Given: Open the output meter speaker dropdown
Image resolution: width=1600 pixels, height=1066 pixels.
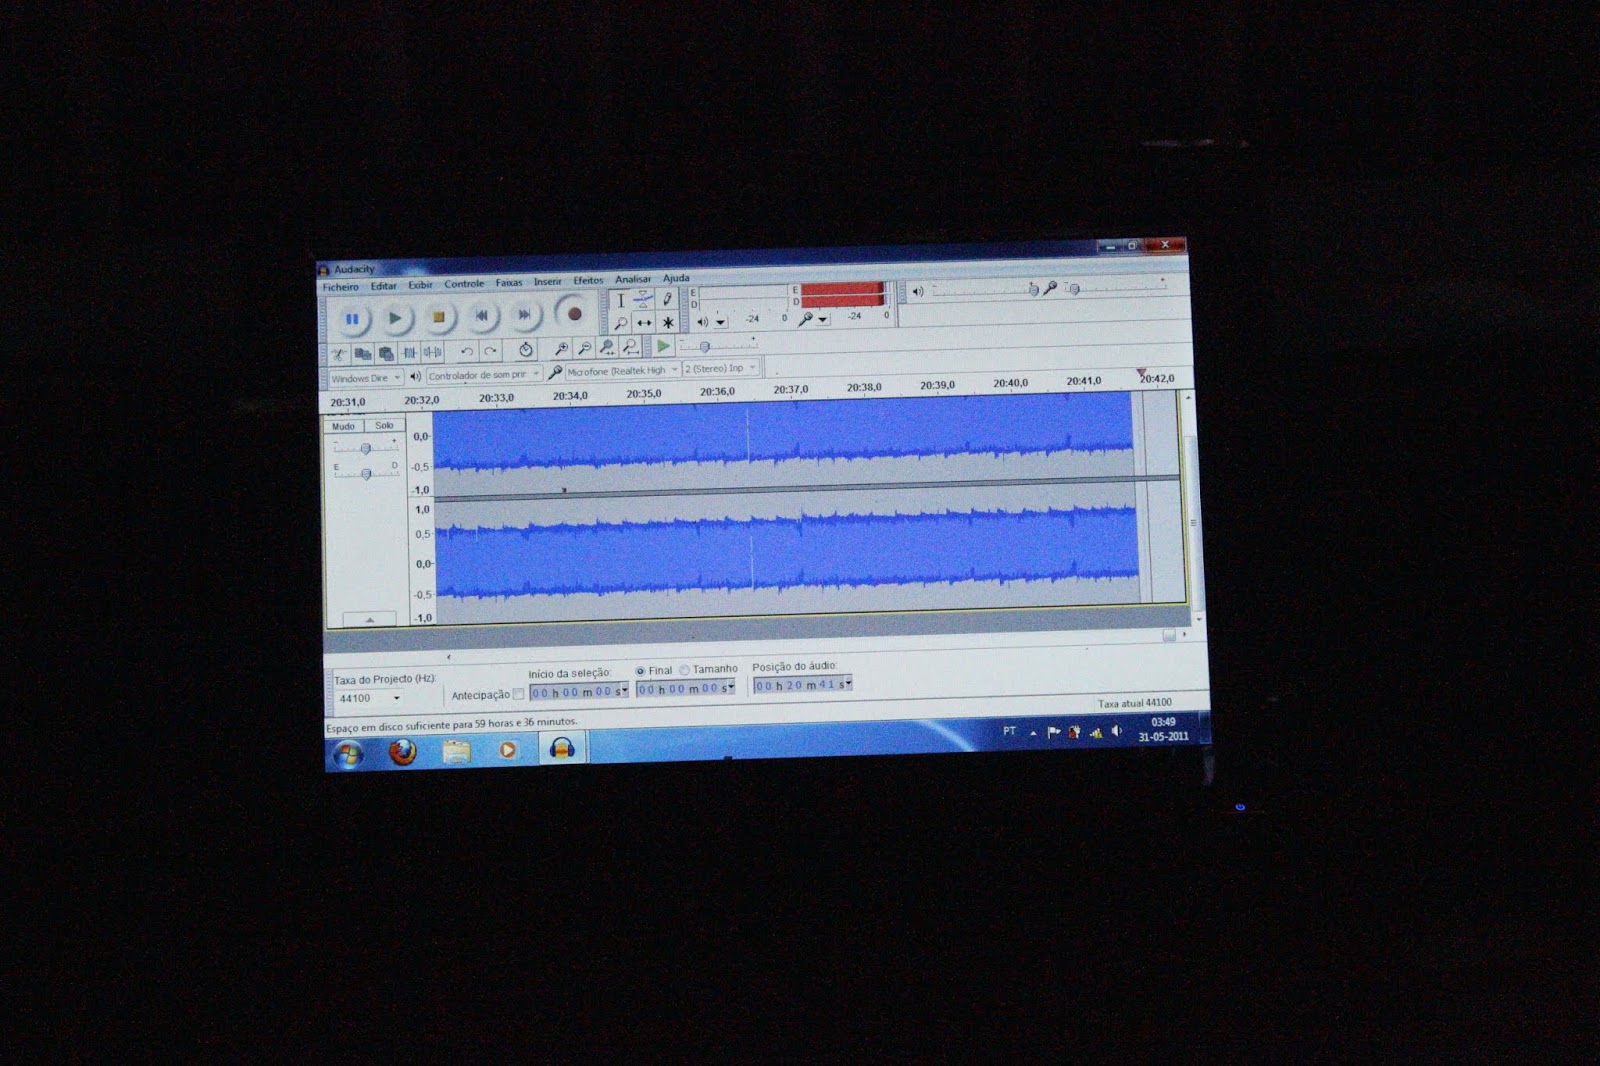Looking at the screenshot, I should (x=720, y=322).
